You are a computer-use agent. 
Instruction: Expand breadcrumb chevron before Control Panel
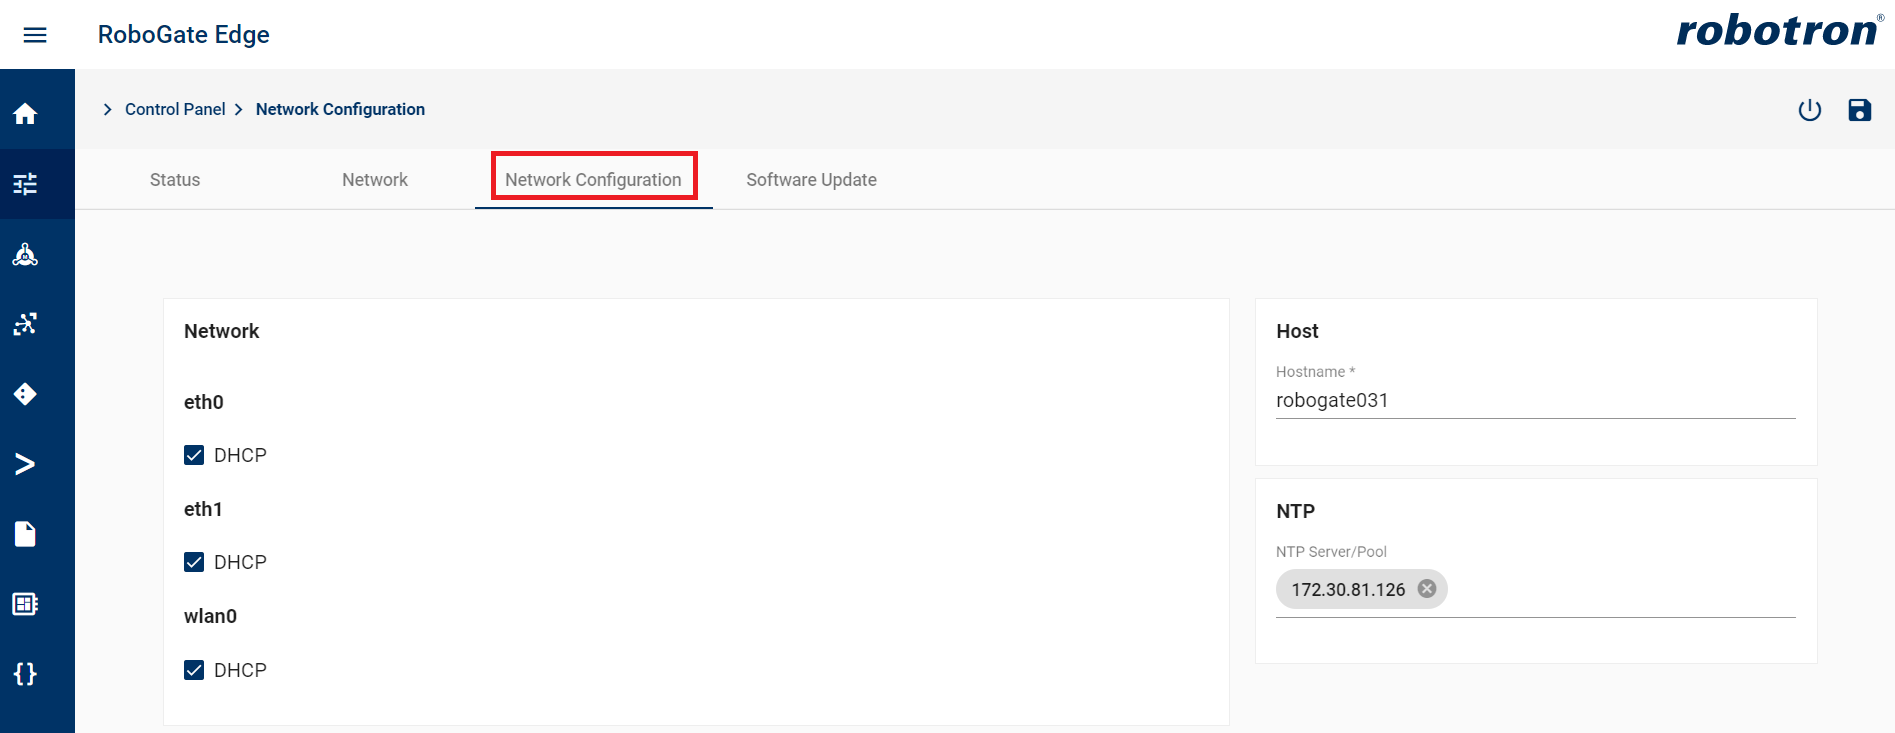point(107,110)
